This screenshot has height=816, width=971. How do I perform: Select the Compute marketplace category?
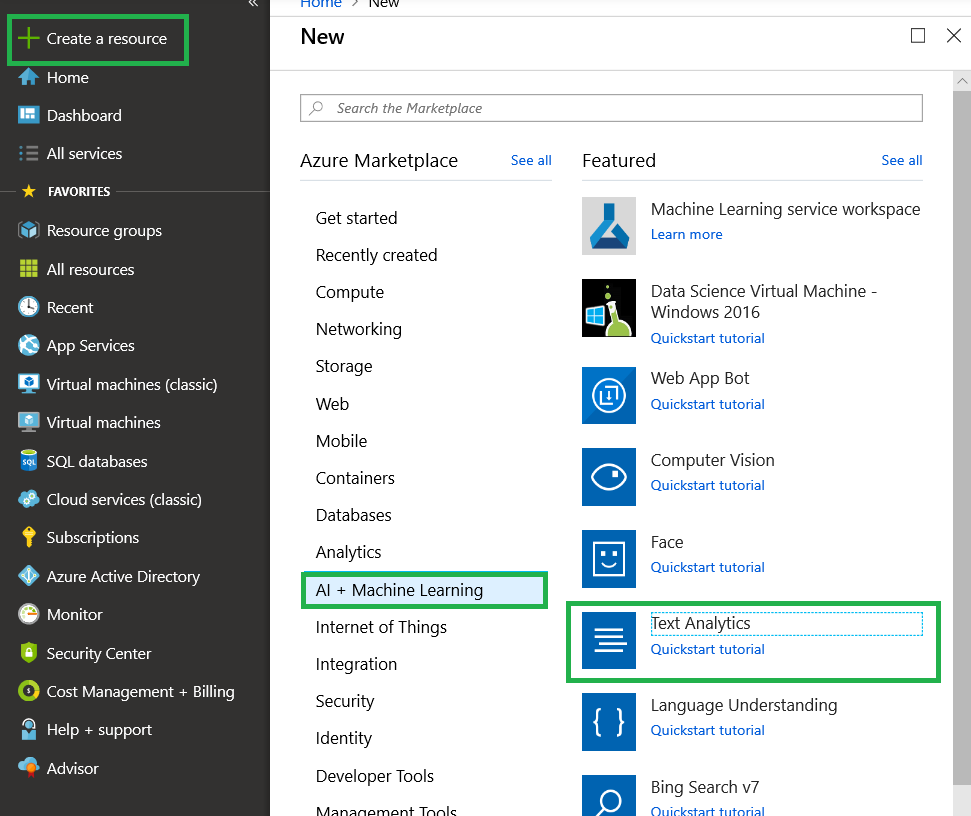point(350,292)
